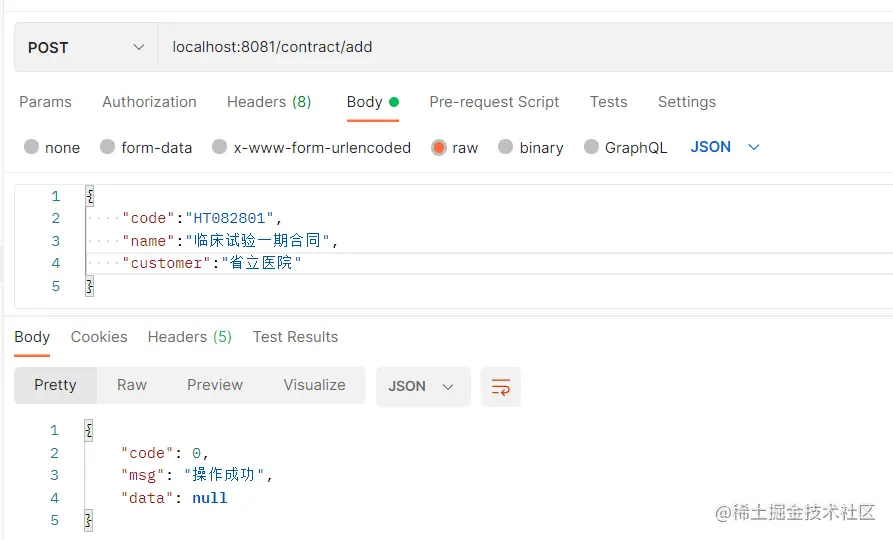The height and width of the screenshot is (540, 893).
Task: Open the request Settings tab
Action: (x=687, y=102)
